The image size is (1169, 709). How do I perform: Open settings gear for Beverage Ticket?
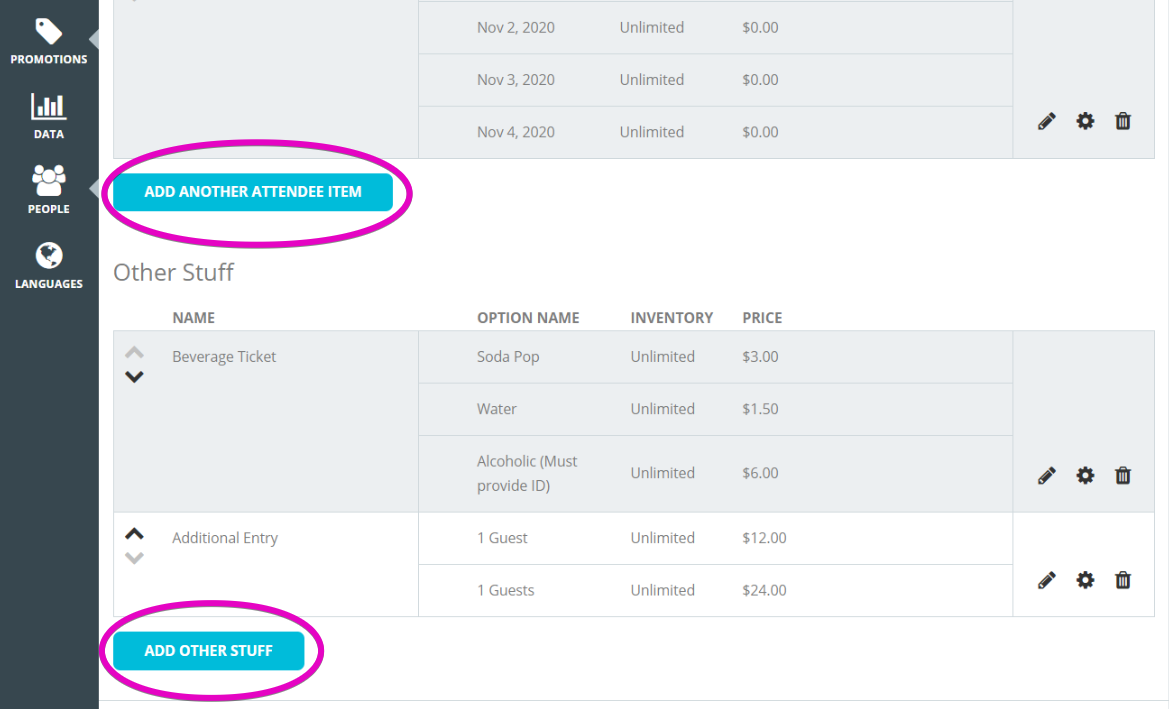tap(1085, 476)
